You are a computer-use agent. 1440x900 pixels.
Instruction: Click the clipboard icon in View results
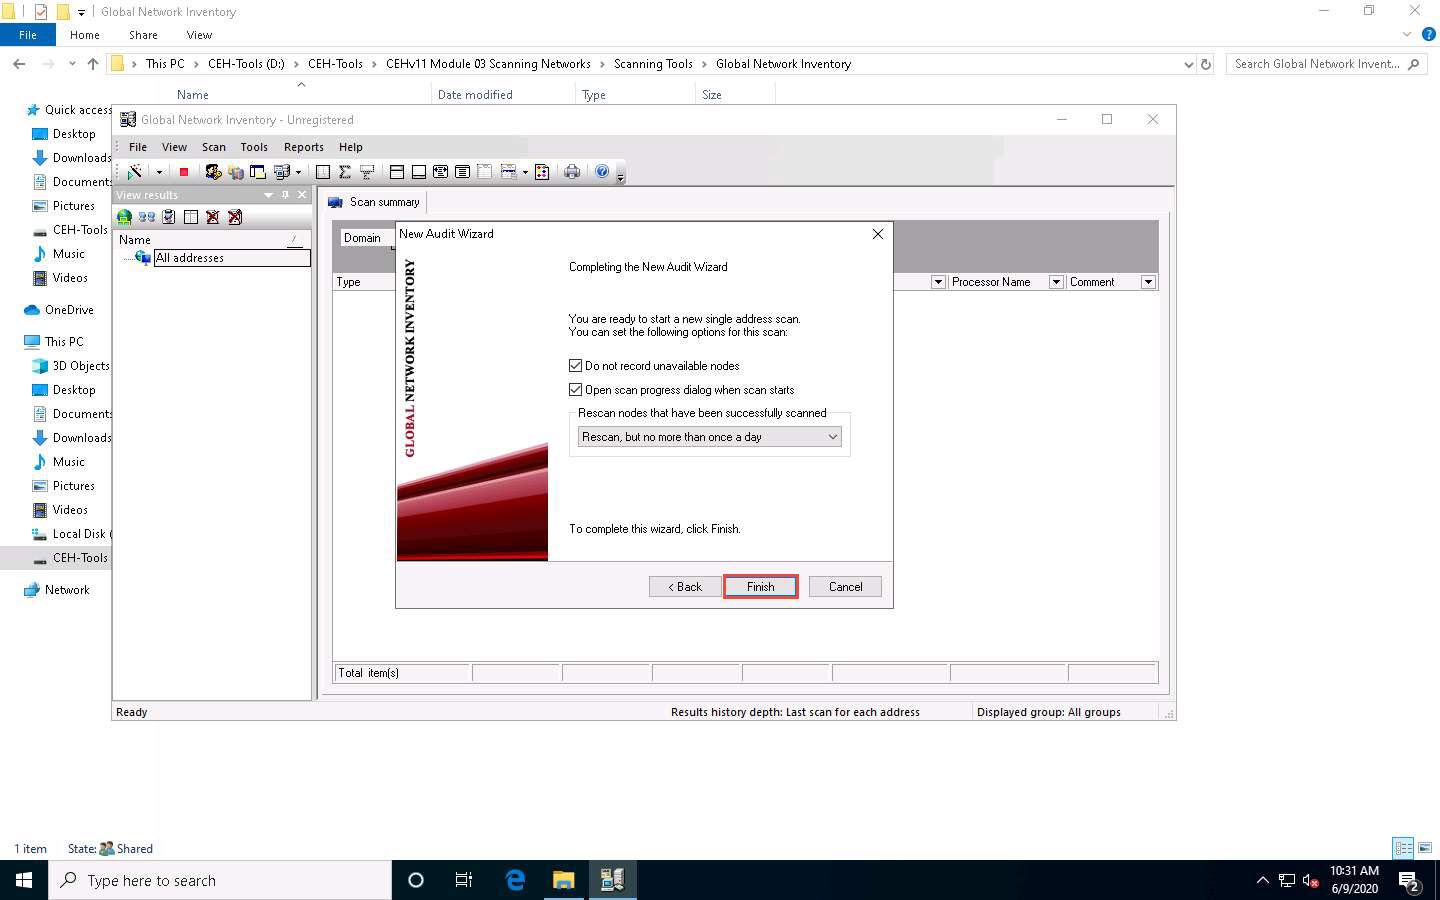[x=169, y=217]
